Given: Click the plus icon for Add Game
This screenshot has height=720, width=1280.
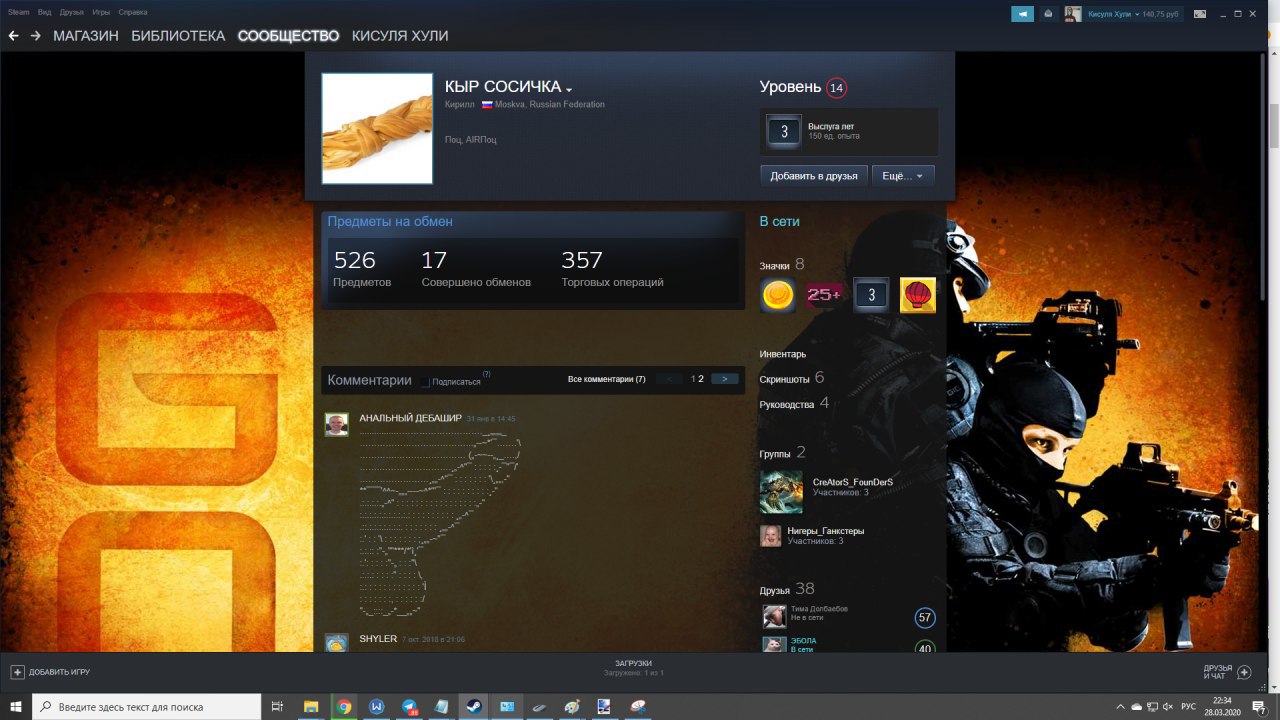Looking at the screenshot, I should [x=17, y=672].
